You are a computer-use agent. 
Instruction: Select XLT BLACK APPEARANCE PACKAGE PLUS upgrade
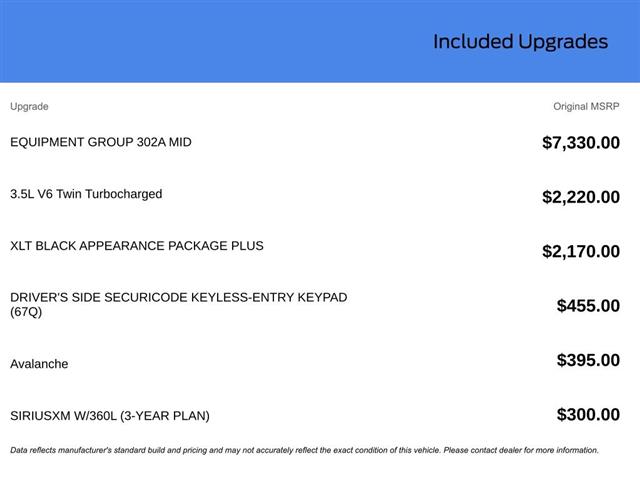click(137, 245)
